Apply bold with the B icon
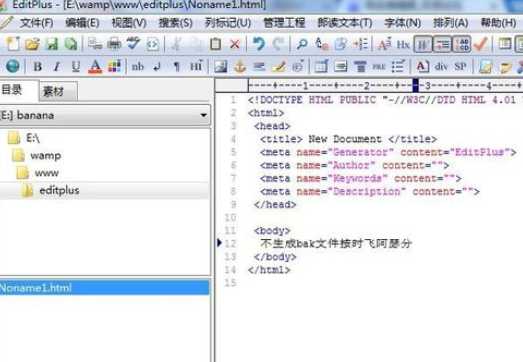Screen dimensions: 523x362 [x=37, y=67]
